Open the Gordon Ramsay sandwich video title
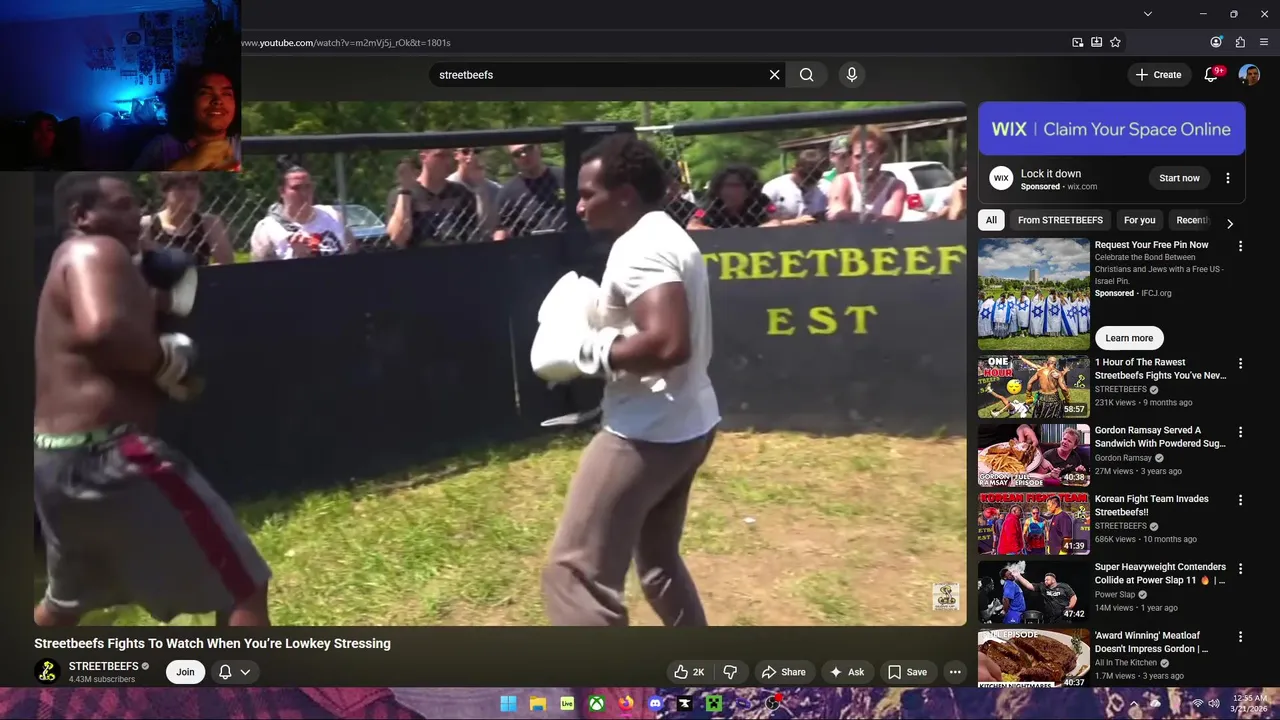The width and height of the screenshot is (1280, 720). coord(1161,437)
